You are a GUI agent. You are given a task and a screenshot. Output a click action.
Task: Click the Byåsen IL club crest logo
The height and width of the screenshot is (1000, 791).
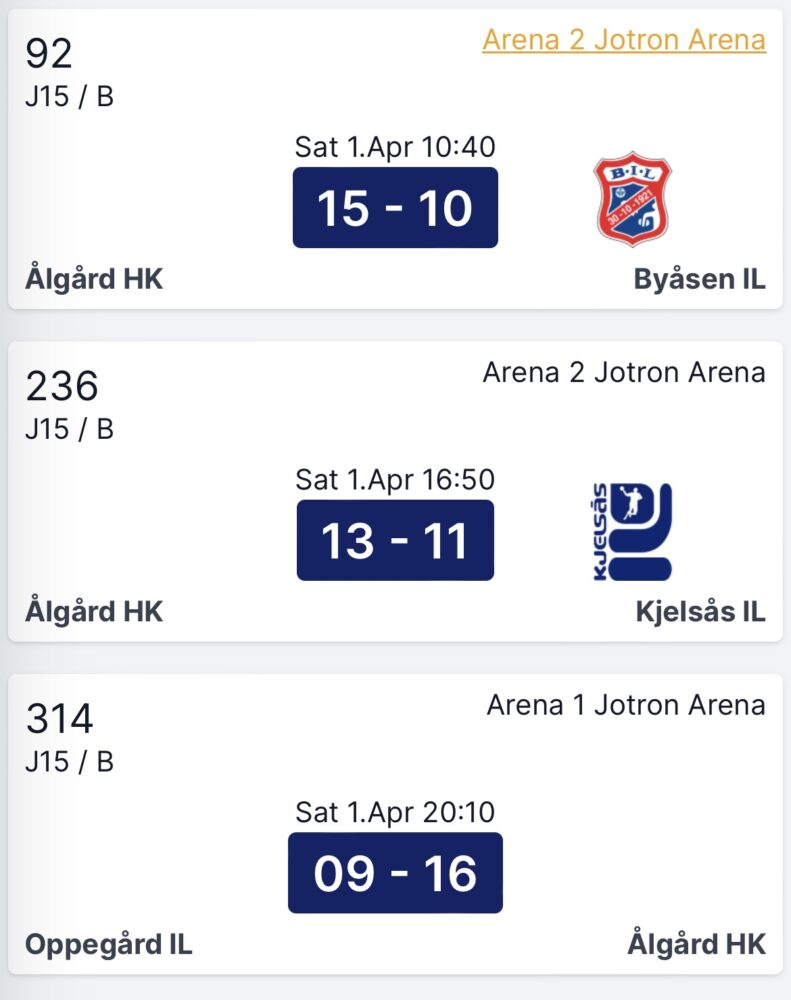coord(632,199)
